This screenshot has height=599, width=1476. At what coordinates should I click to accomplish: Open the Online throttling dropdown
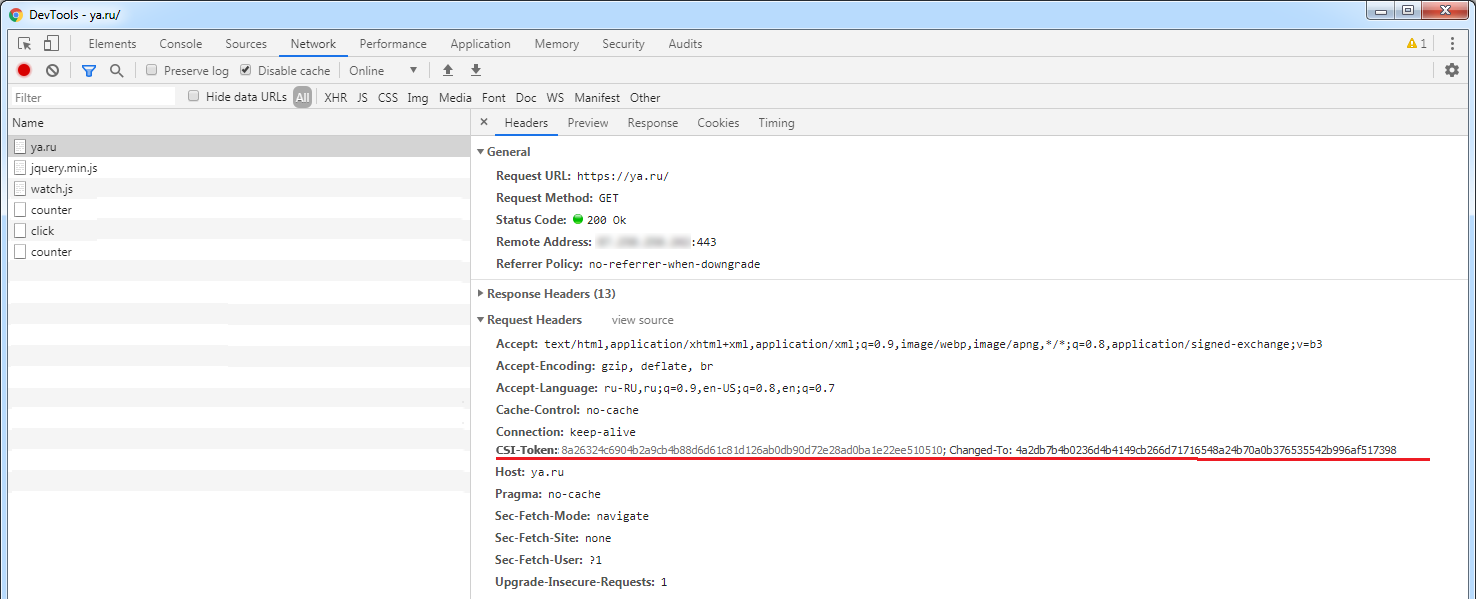pyautogui.click(x=383, y=70)
